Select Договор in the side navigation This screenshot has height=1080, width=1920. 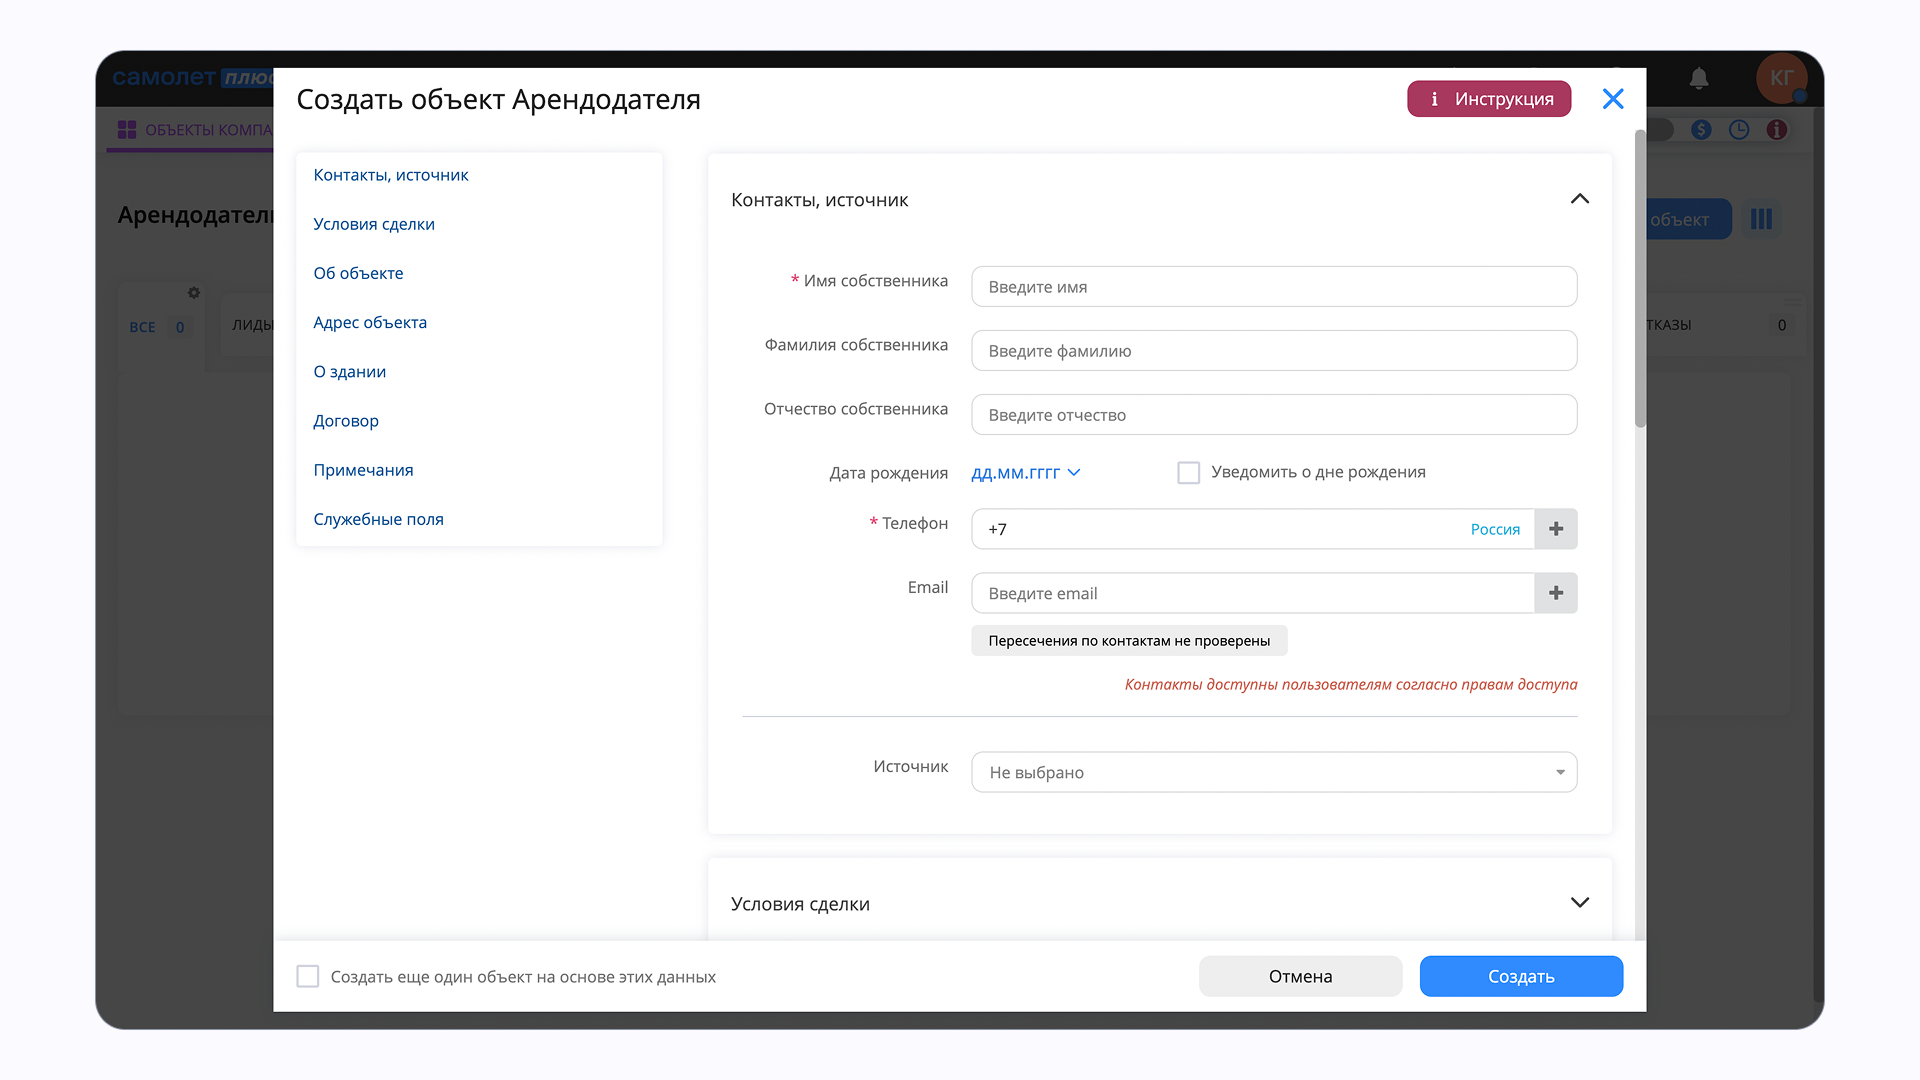(x=346, y=421)
